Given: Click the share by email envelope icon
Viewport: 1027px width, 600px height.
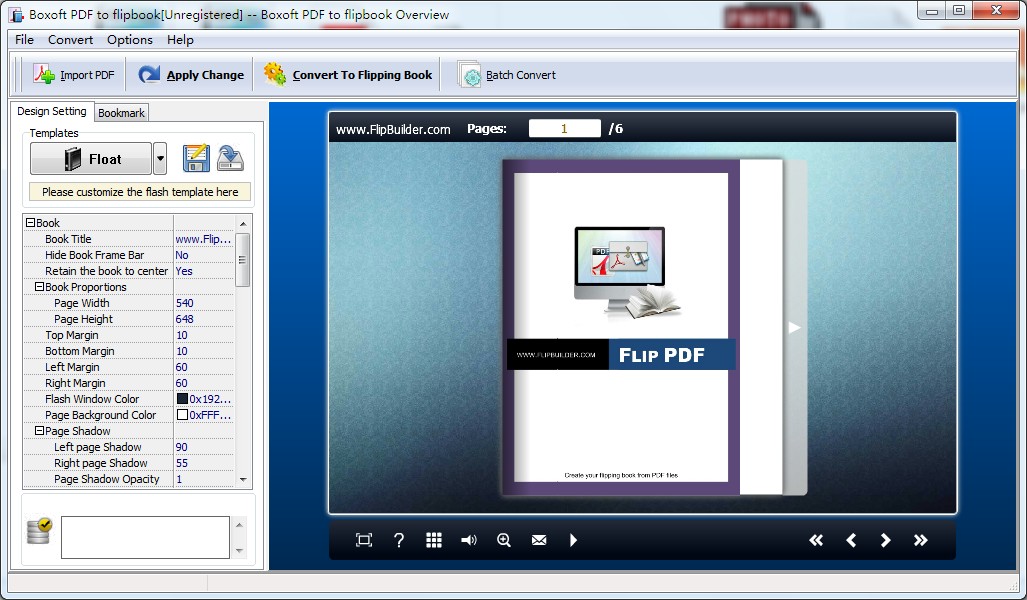Looking at the screenshot, I should [x=539, y=540].
